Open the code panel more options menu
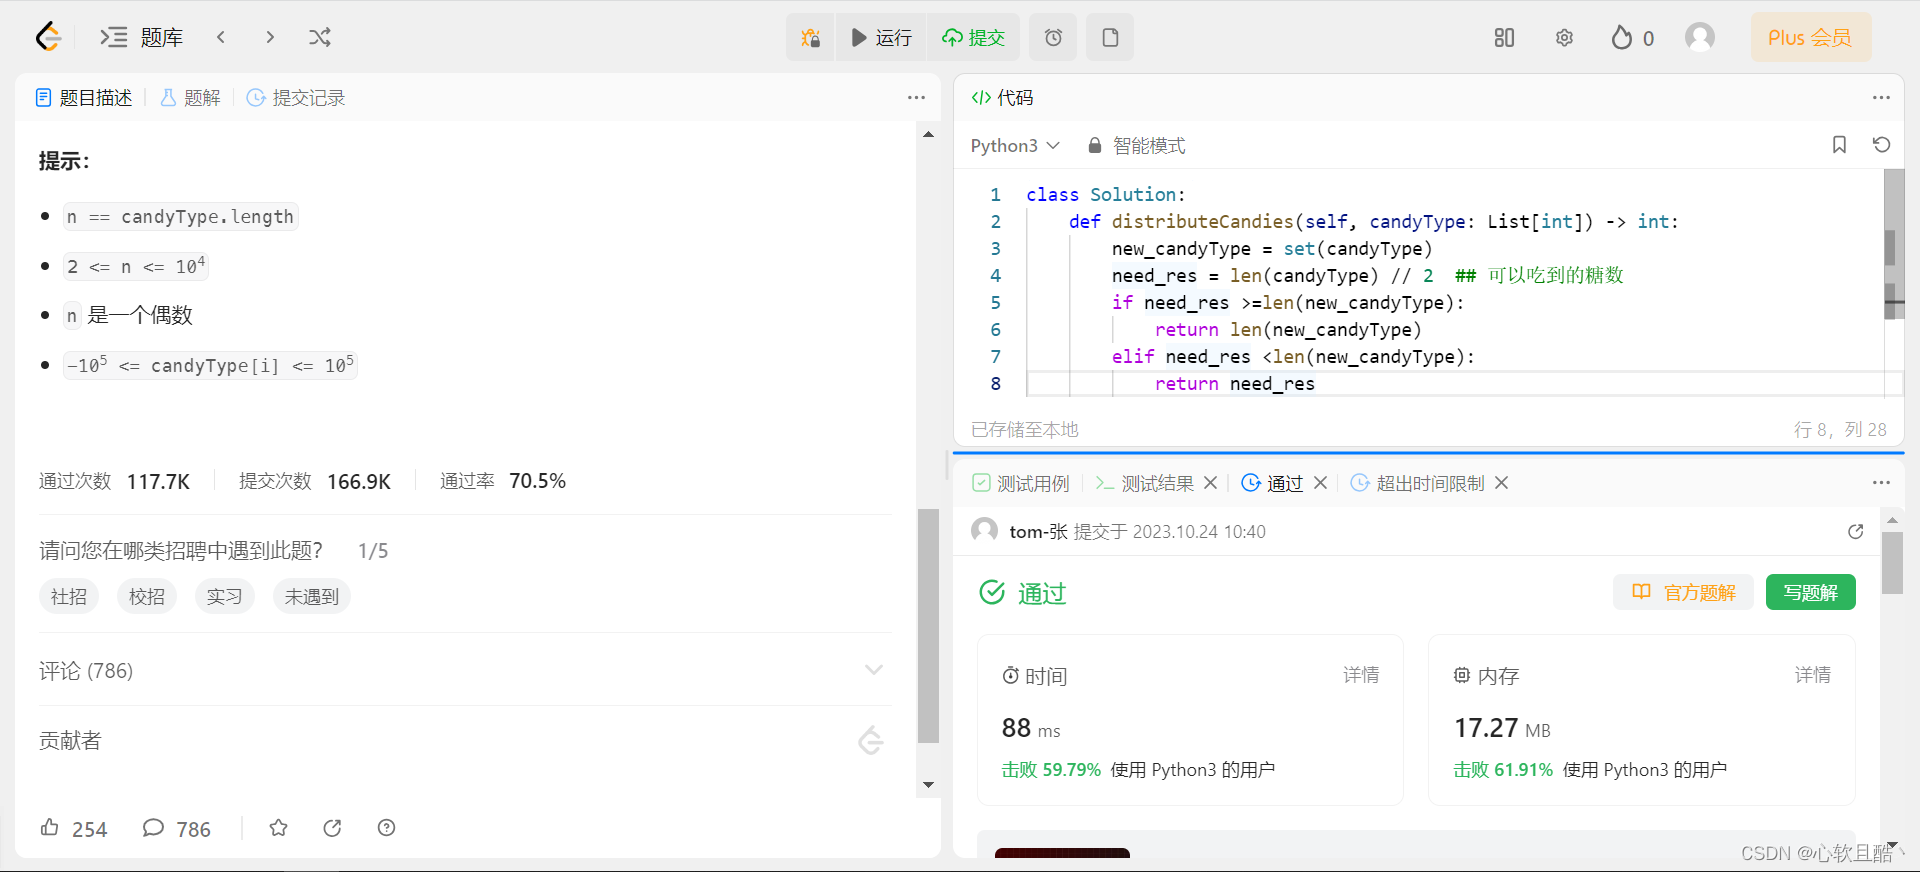 click(1881, 98)
